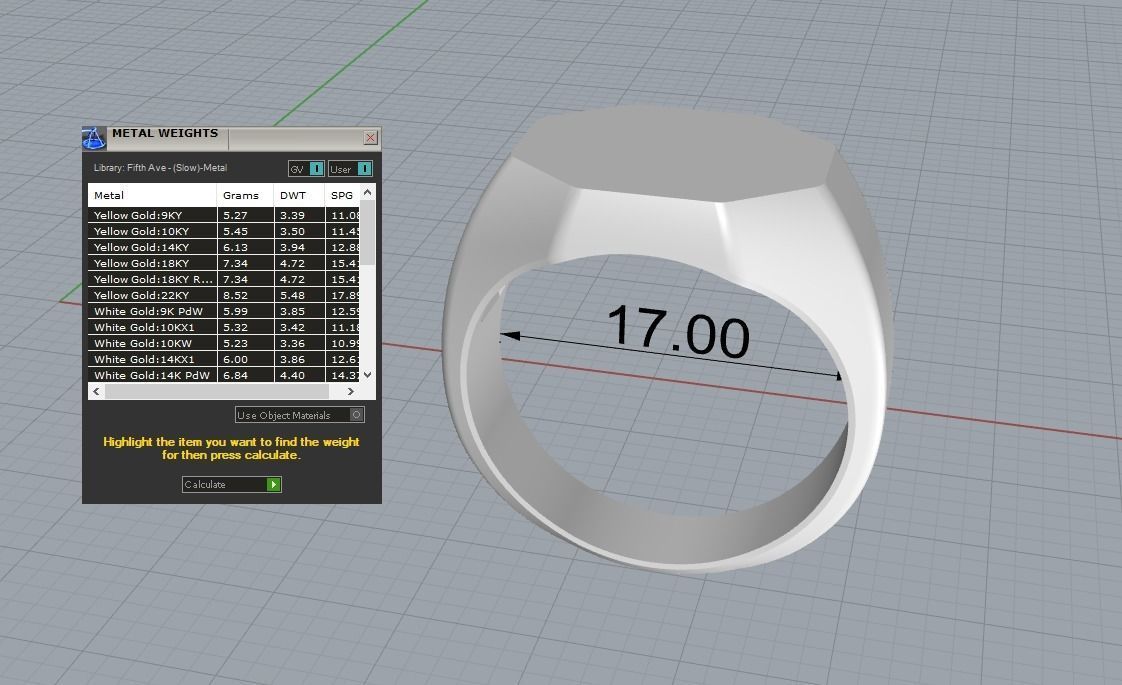Sort by the Metal column header
This screenshot has height=685, width=1122.
152,195
